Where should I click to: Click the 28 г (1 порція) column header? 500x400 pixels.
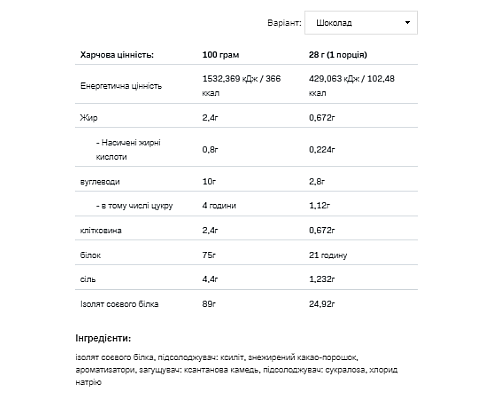pos(338,55)
